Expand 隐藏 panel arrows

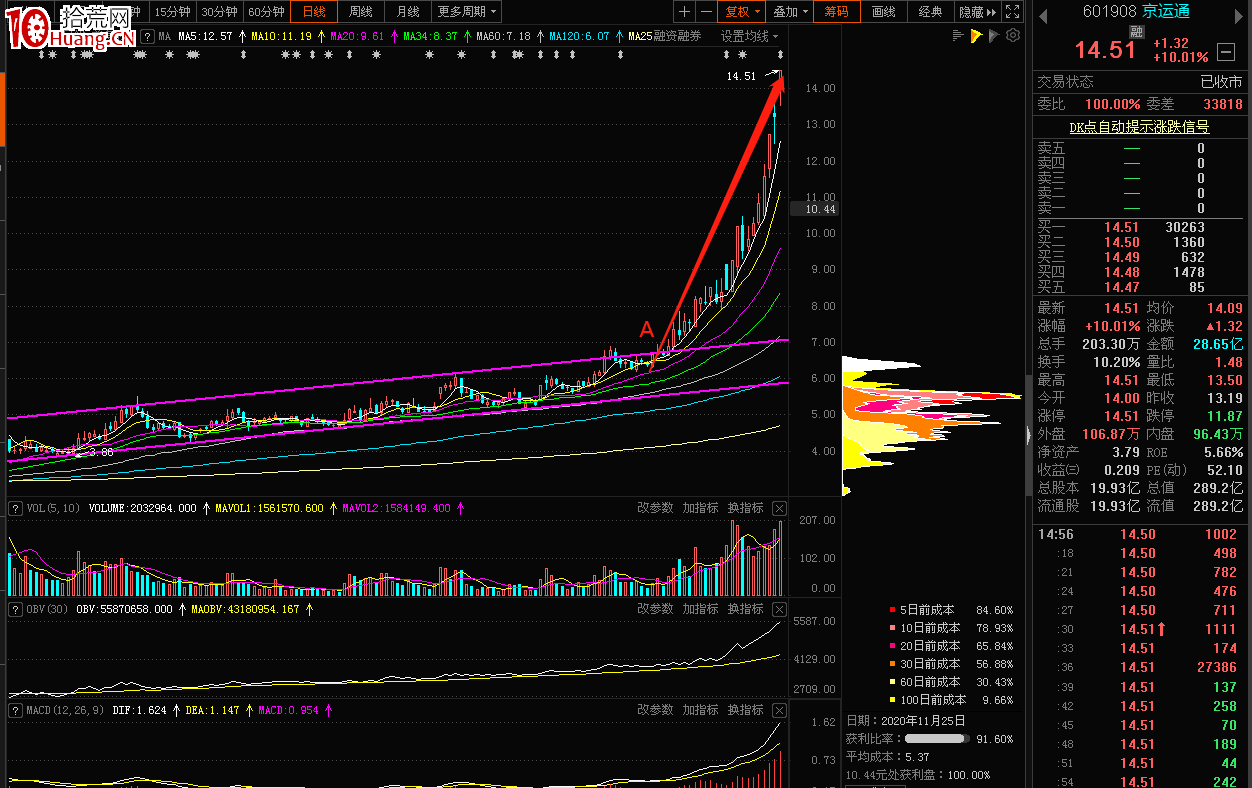(x=978, y=12)
